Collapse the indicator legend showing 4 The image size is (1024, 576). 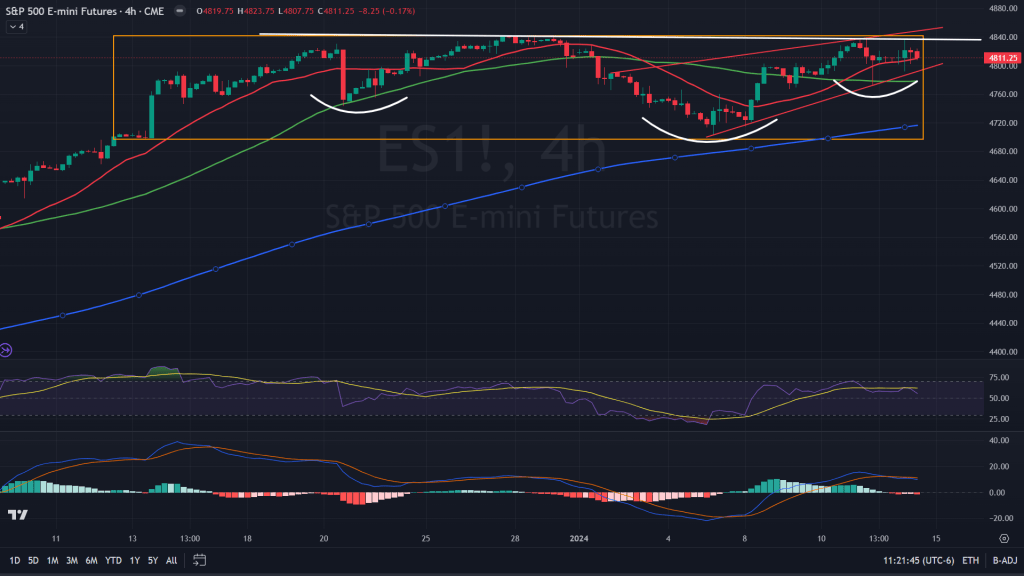pos(16,27)
